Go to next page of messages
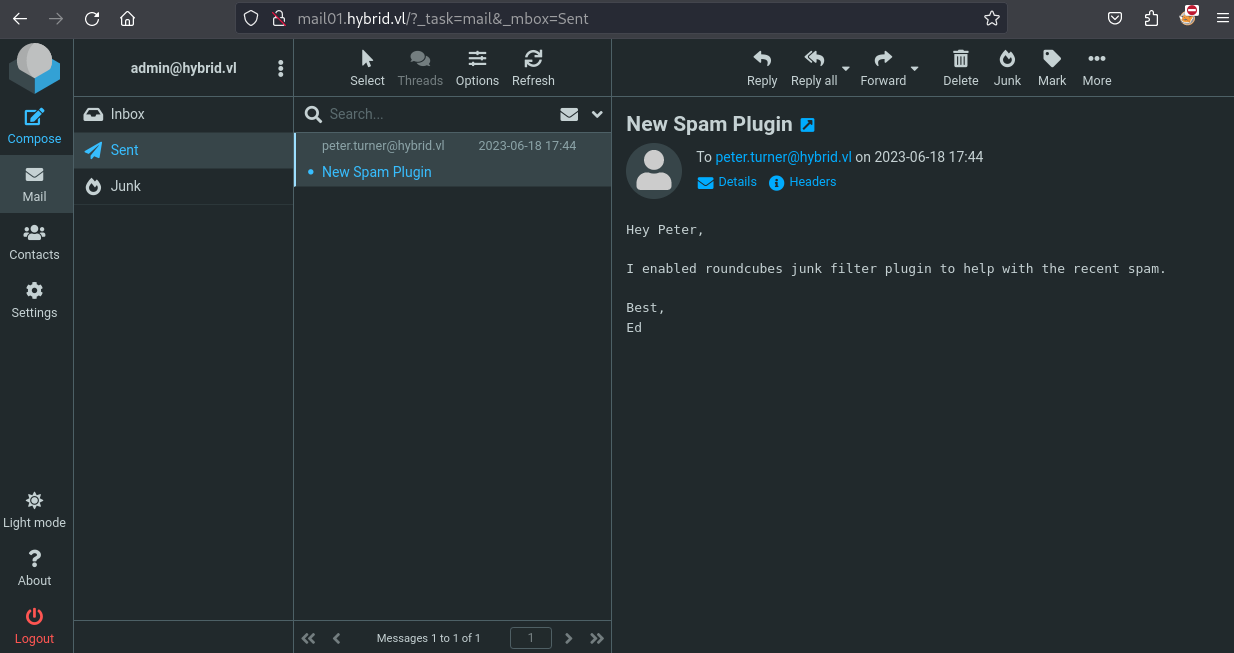This screenshot has width=1234, height=653. click(x=569, y=638)
